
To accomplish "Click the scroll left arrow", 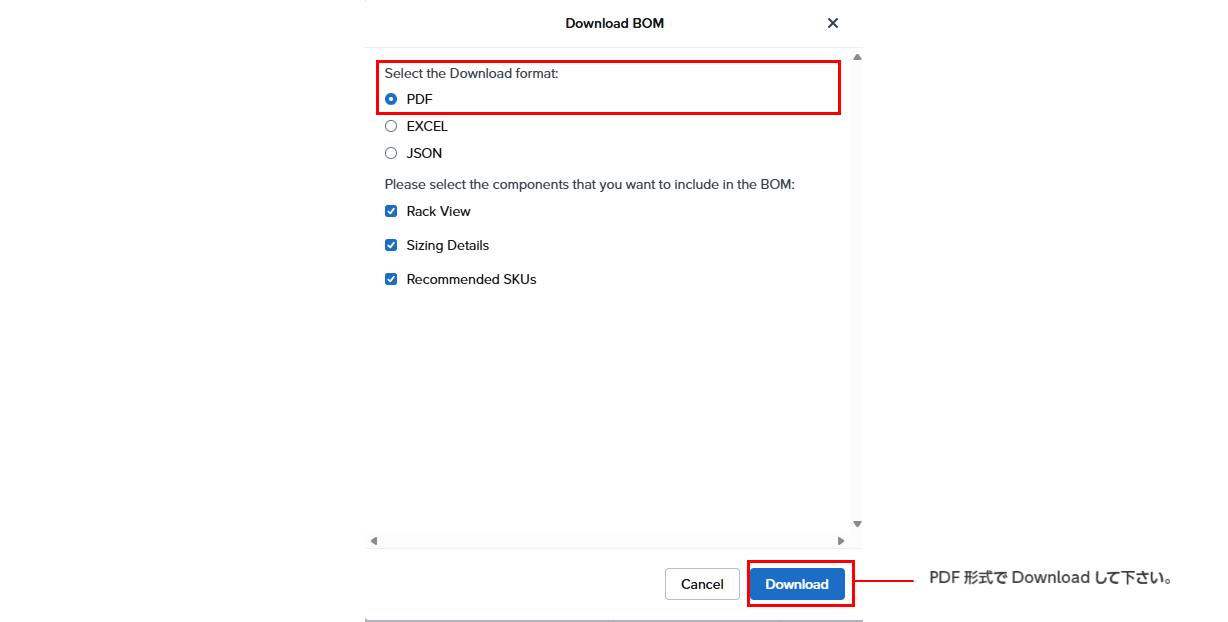I will click(x=374, y=541).
